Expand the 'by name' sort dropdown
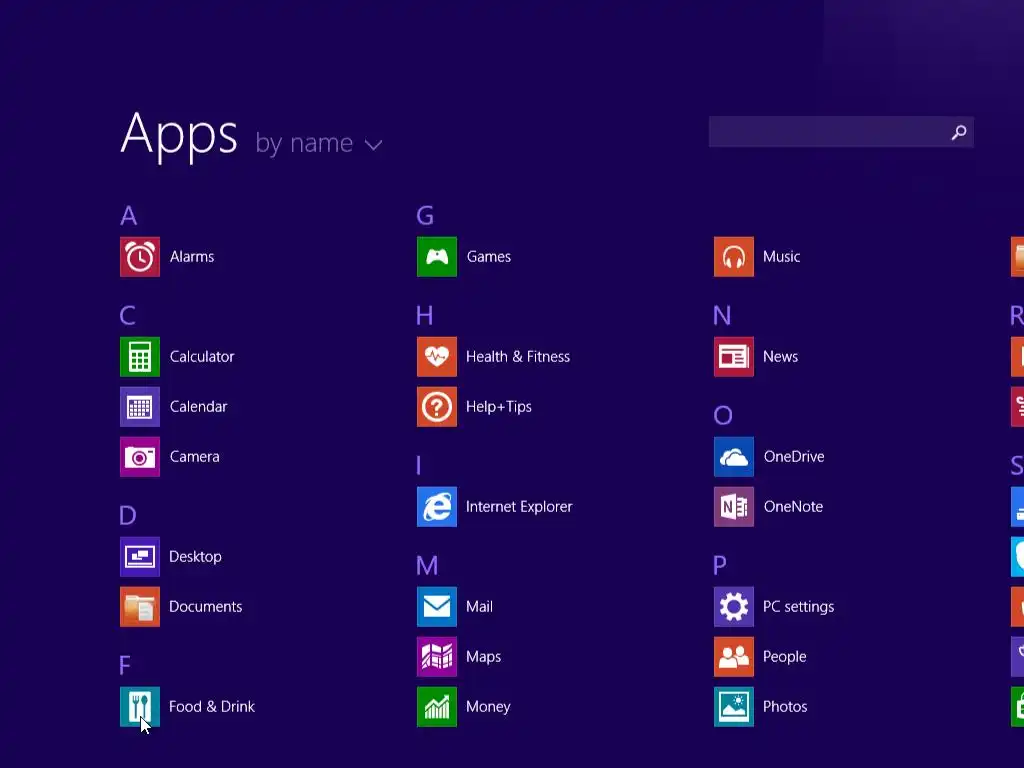 tap(318, 143)
